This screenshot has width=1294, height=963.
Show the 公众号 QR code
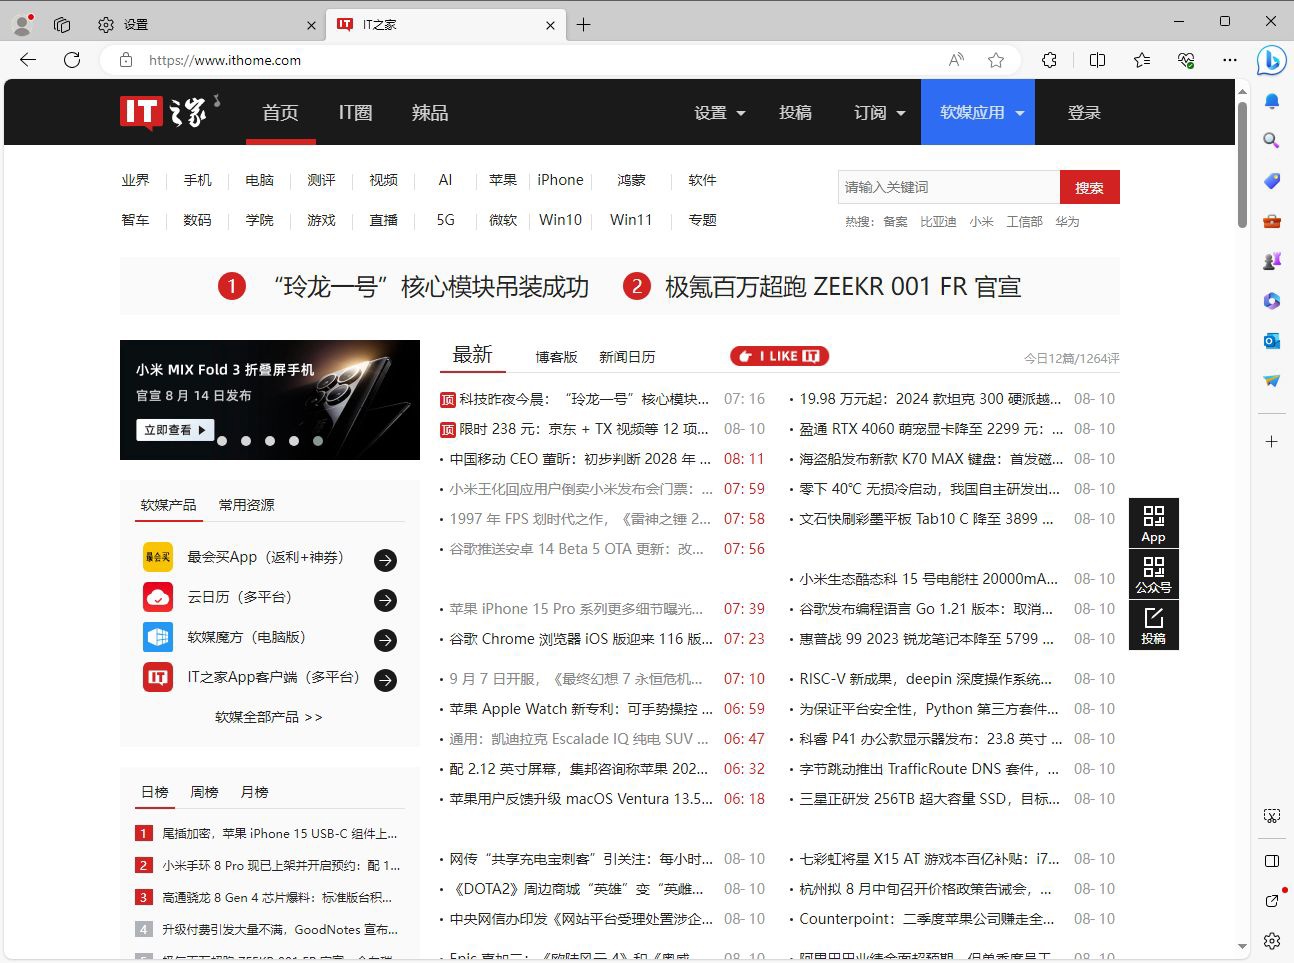coord(1154,573)
